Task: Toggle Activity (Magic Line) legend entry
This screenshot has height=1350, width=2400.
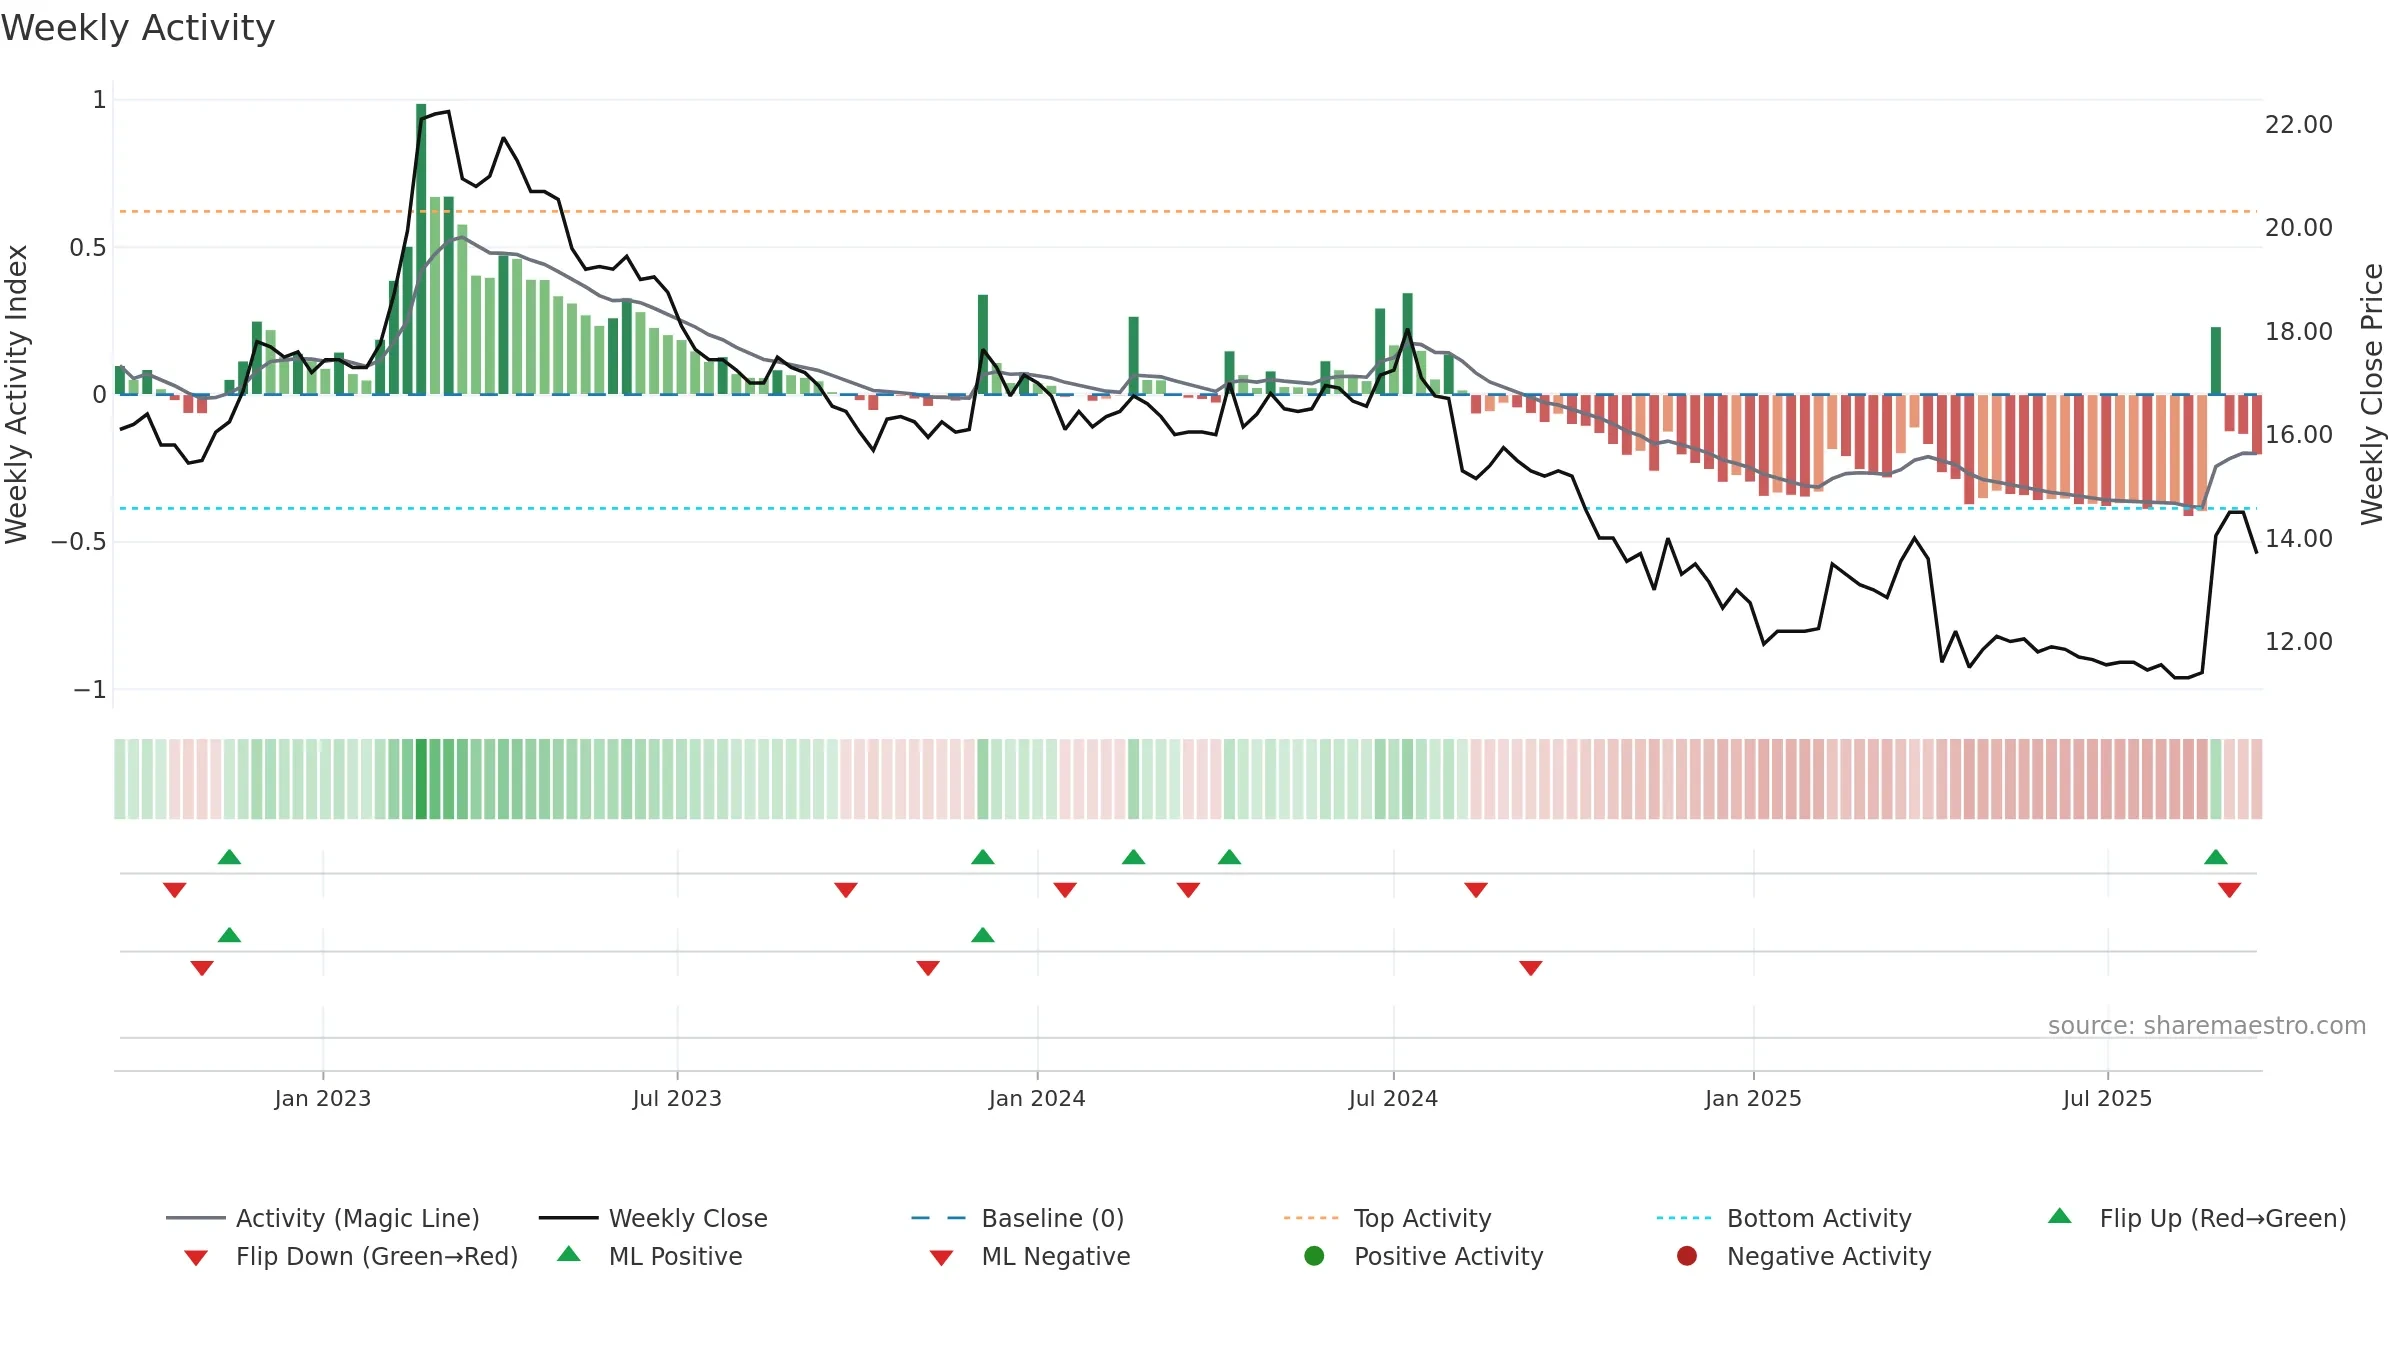Action: coord(323,1218)
